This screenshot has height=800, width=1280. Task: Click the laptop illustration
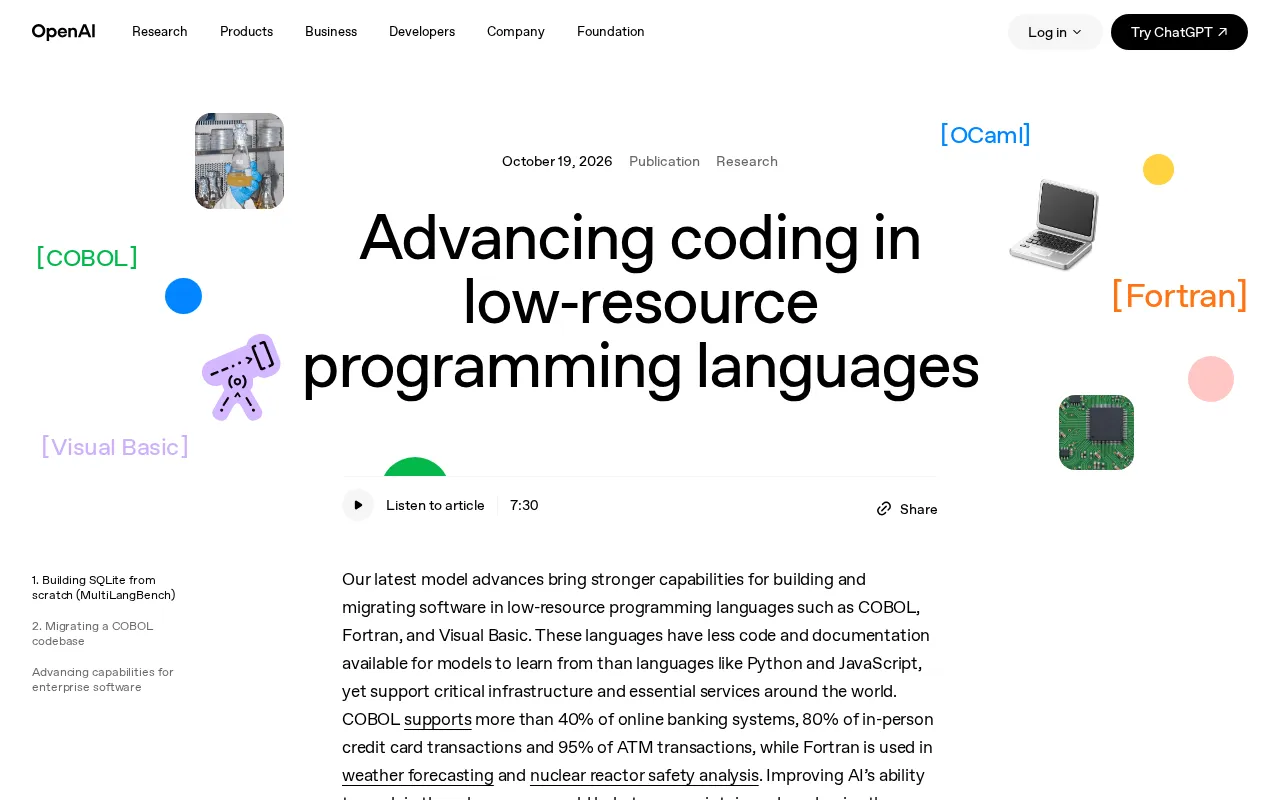point(1054,224)
